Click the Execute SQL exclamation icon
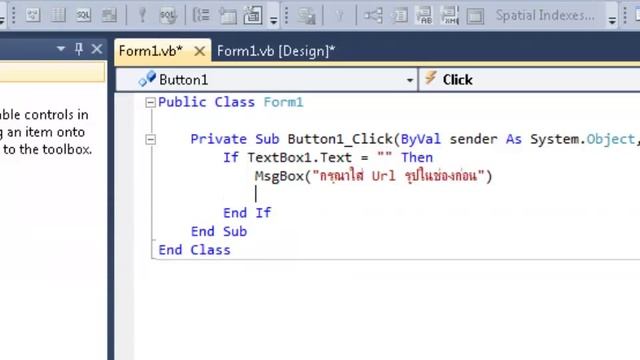This screenshot has height=360, width=640. point(142,15)
